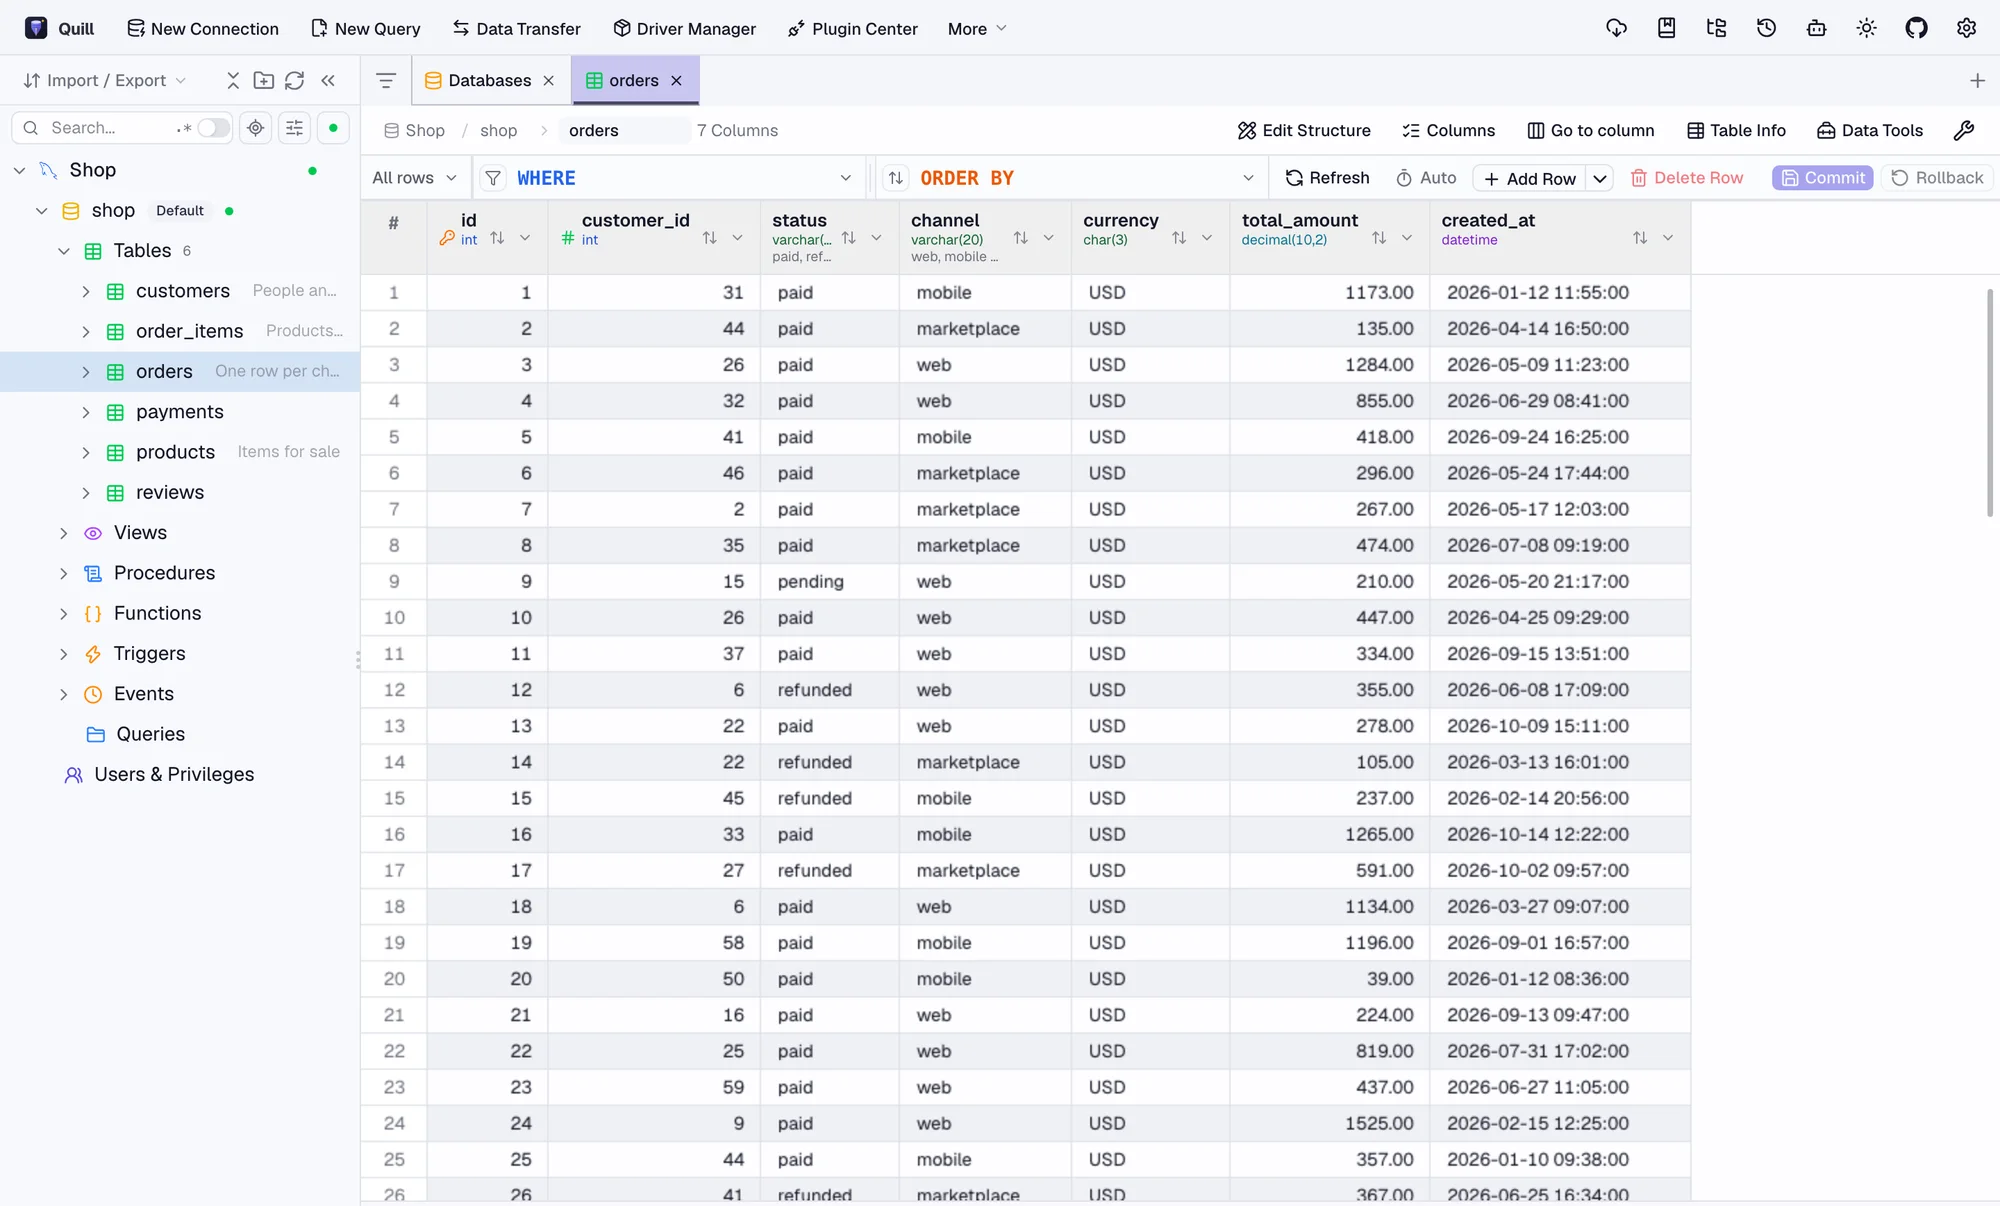Viewport: 2000px width, 1206px height.
Task: Open Driver Manager
Action: pos(685,29)
